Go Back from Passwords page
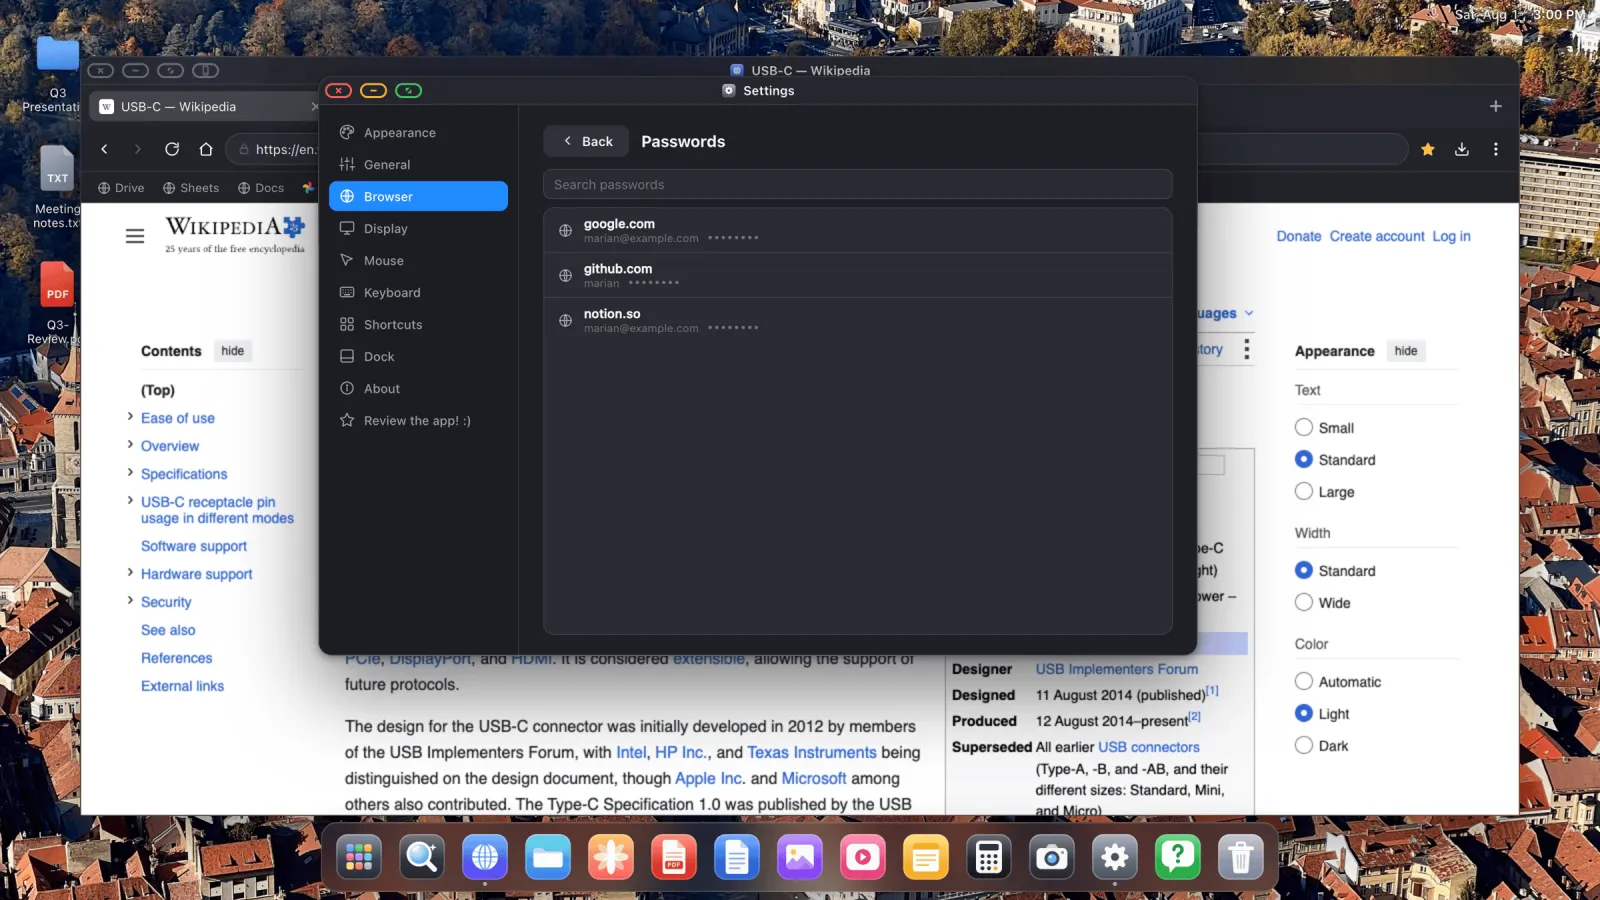 coord(586,141)
